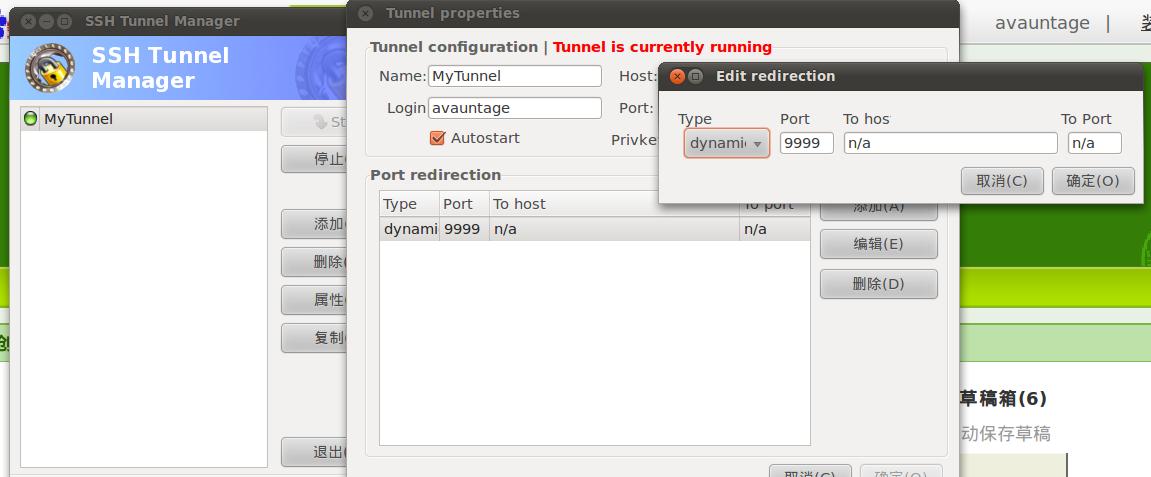This screenshot has height=477, width=1151.
Task: Select the dynamic 9999 redirection row
Action: point(595,229)
